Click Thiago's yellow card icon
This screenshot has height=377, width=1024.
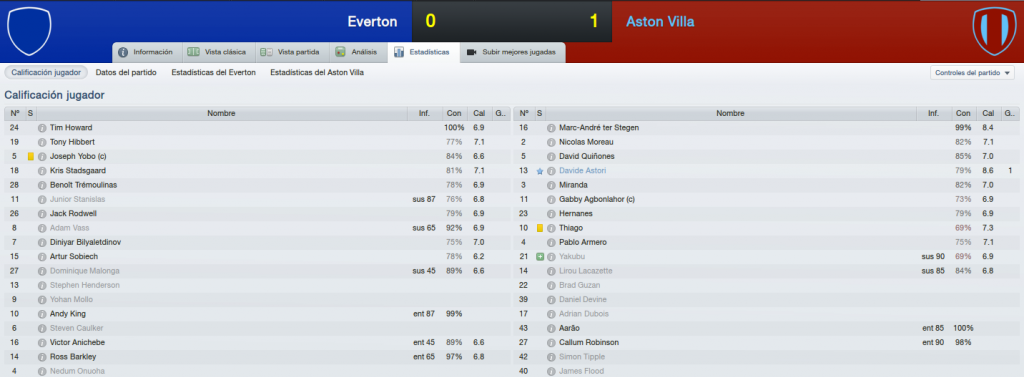coord(539,228)
